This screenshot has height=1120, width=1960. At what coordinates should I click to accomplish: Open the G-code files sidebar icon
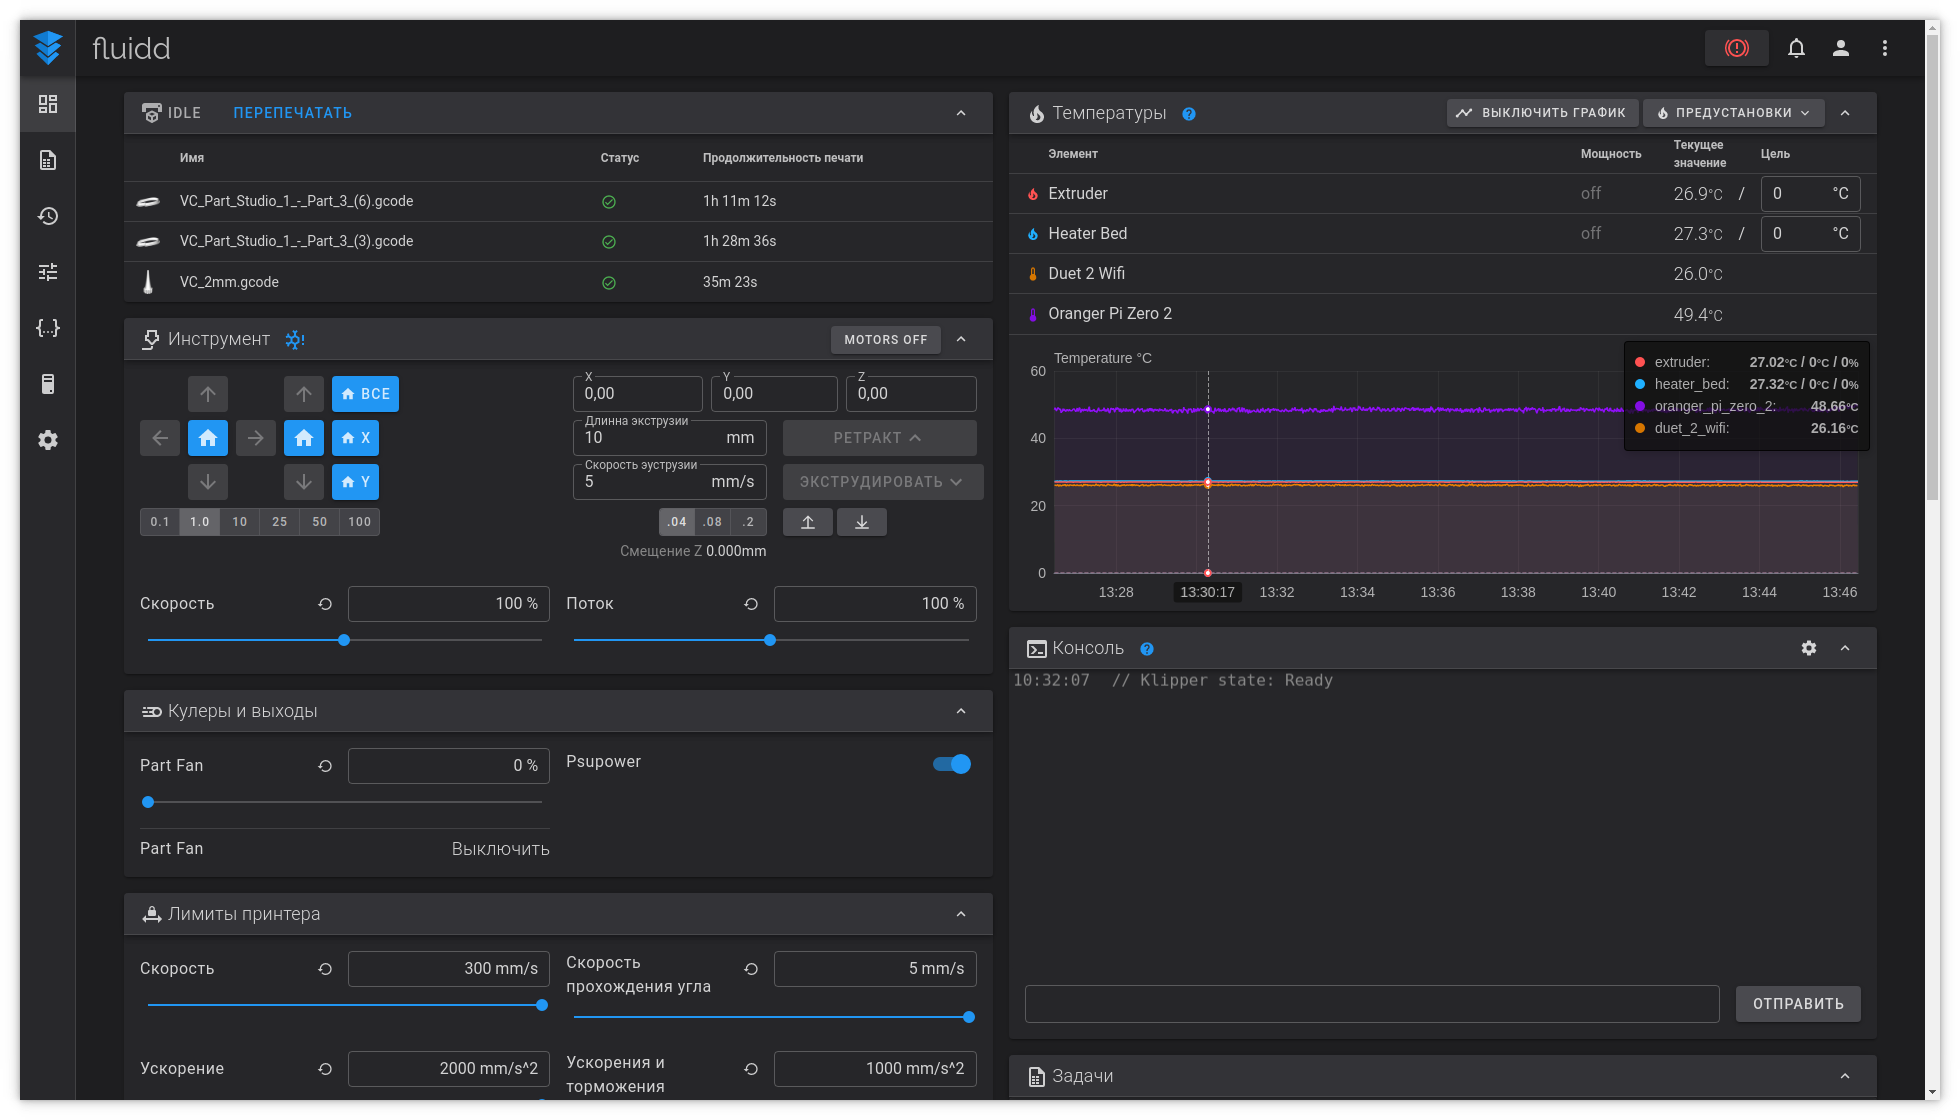point(47,160)
